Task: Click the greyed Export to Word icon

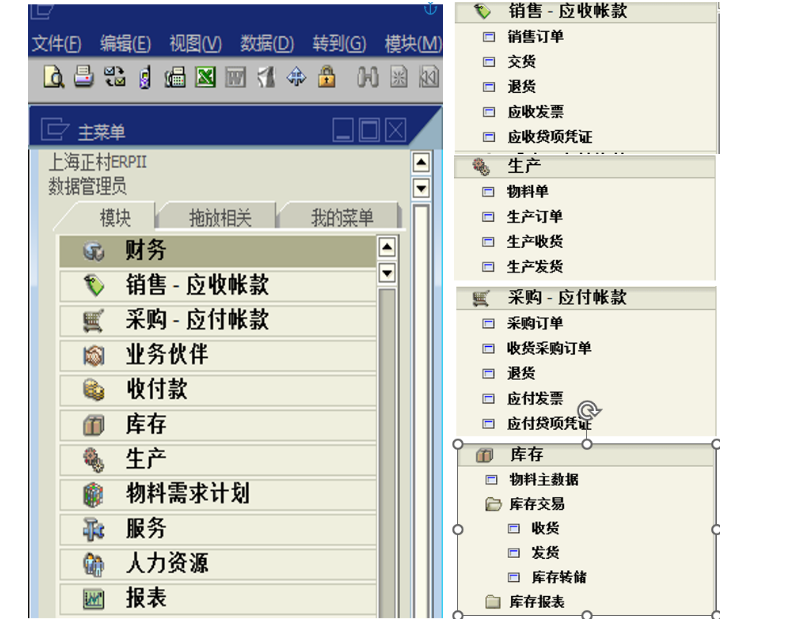Action: point(235,77)
